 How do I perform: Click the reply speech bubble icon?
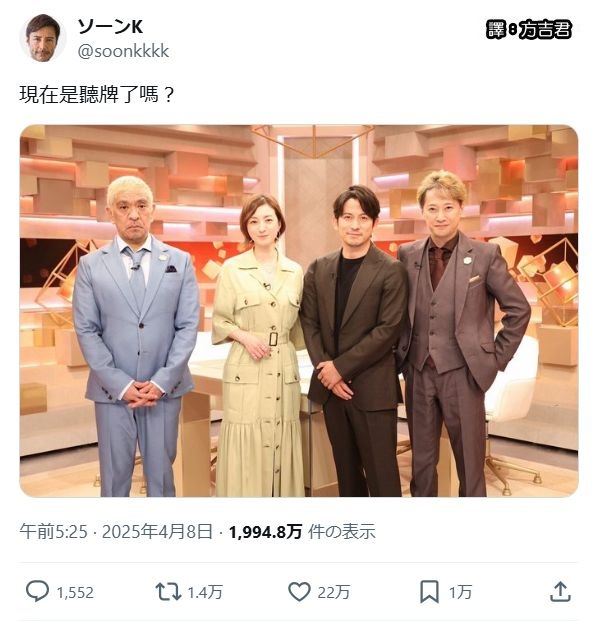coord(37,591)
